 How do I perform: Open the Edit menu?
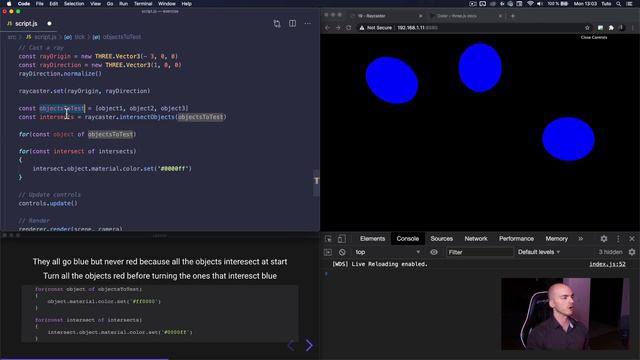53,4
